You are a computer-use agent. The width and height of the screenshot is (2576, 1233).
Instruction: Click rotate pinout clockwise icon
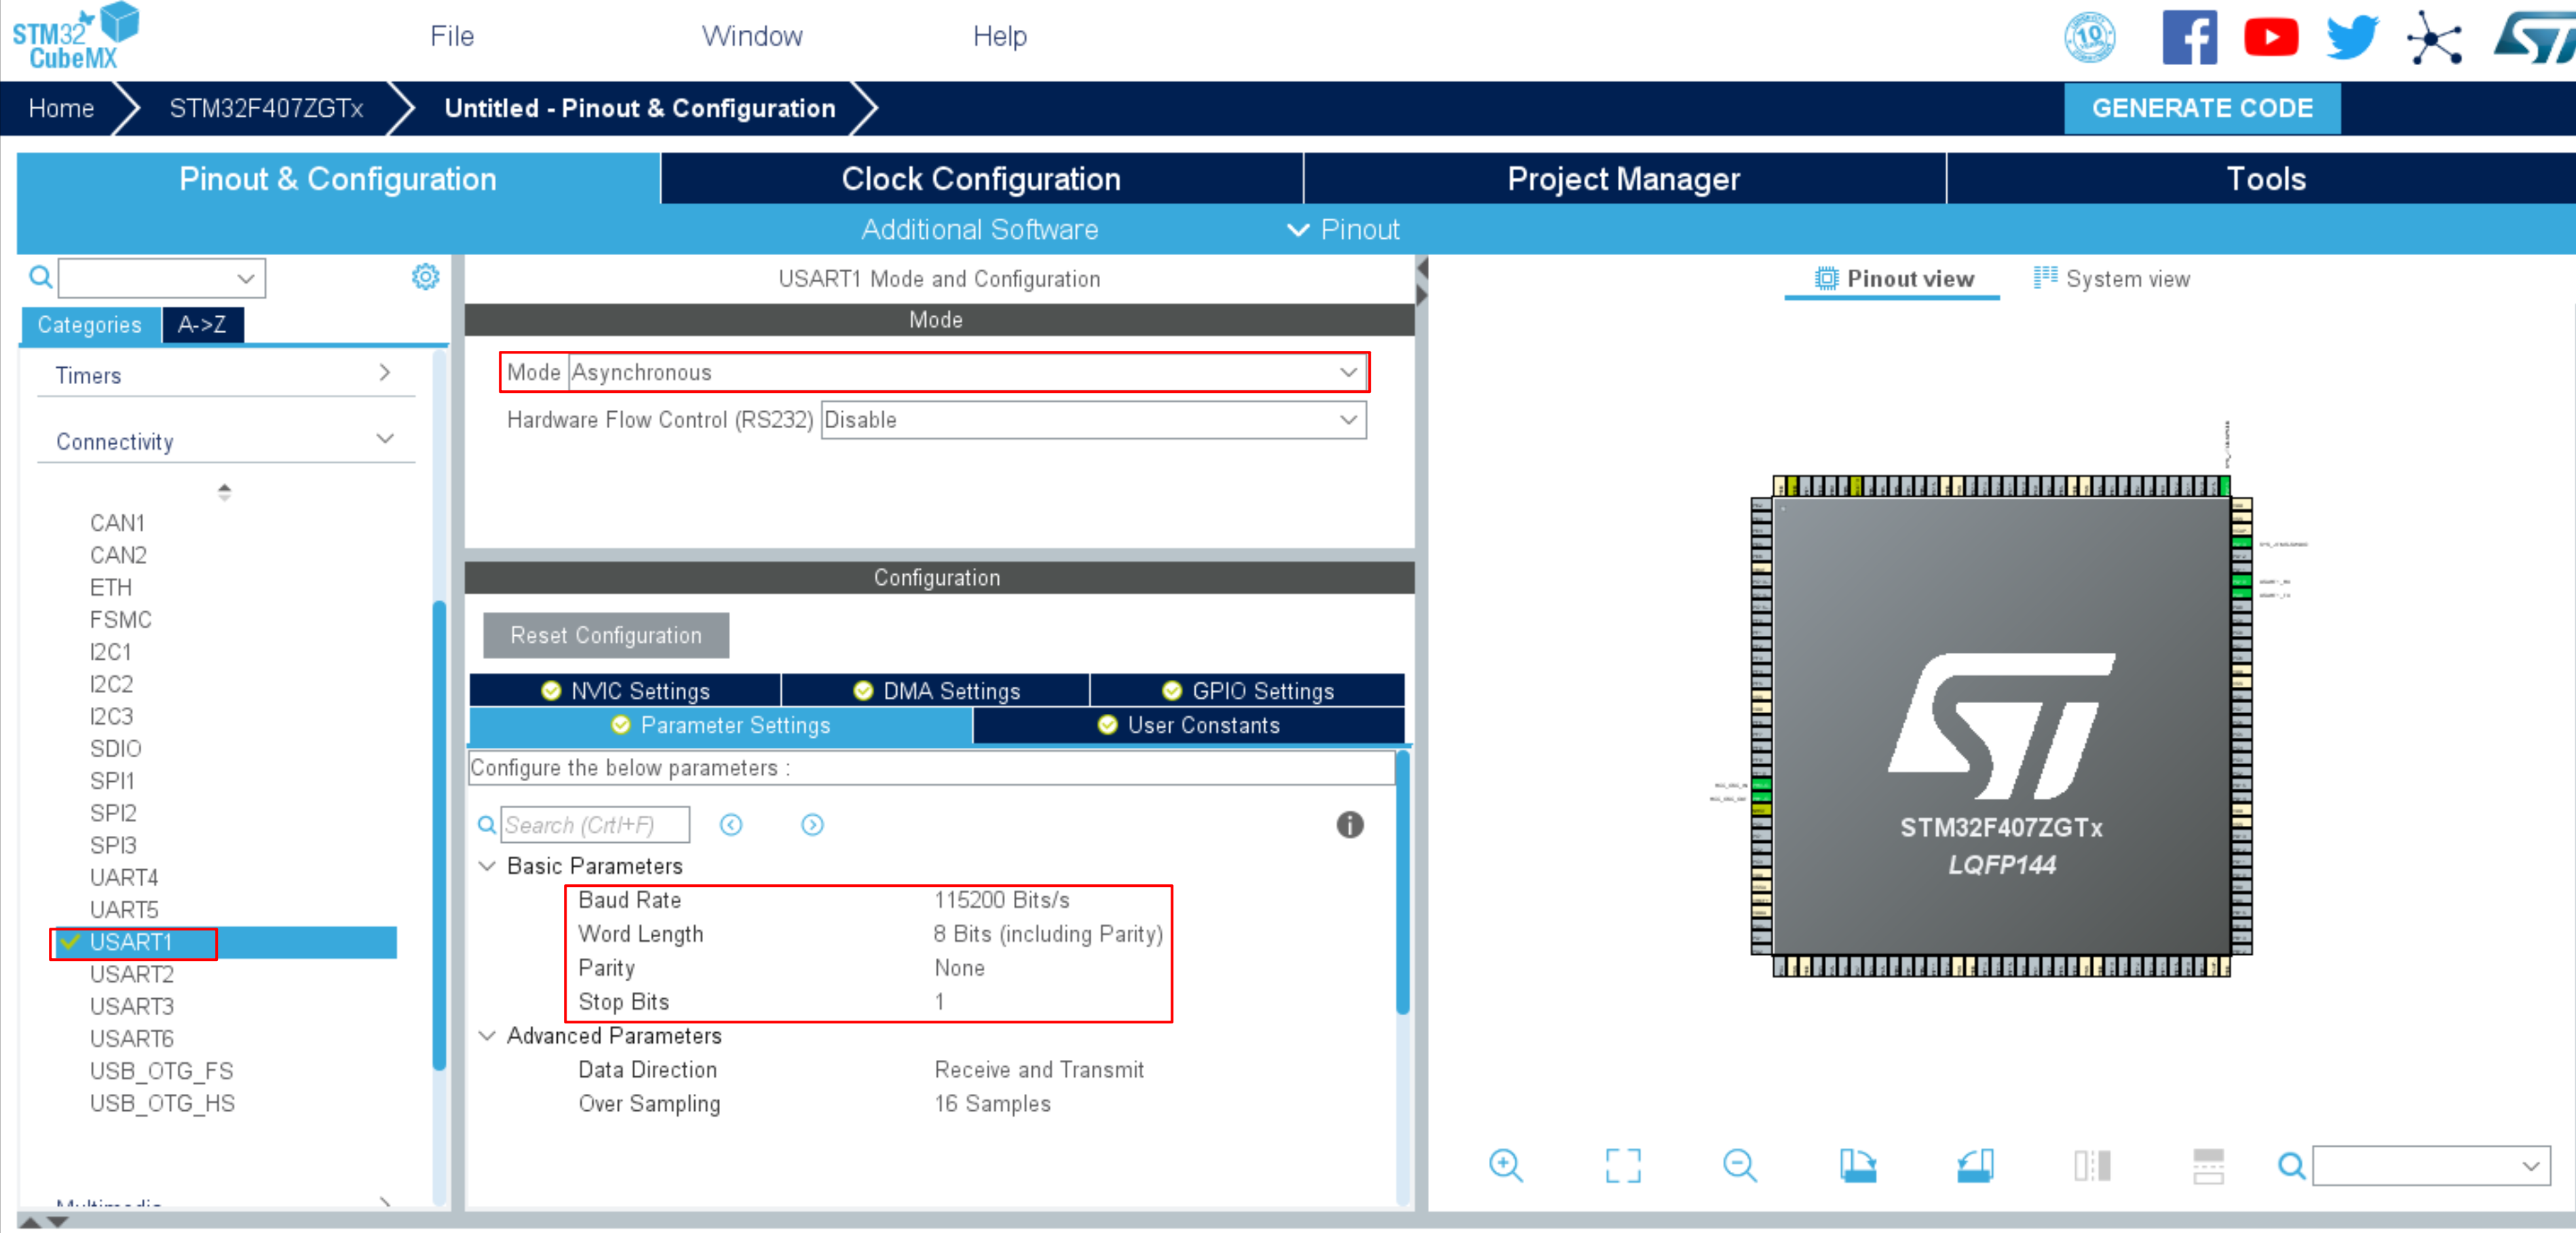point(1857,1165)
